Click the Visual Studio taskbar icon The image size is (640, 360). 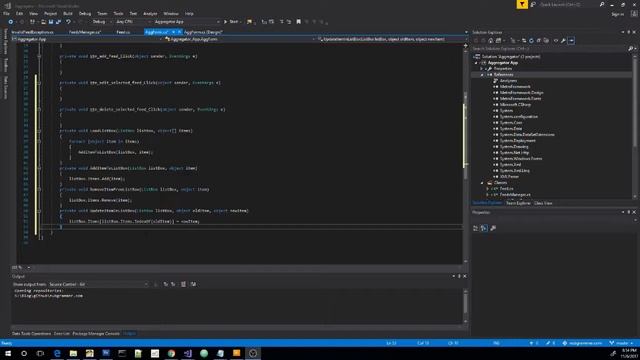point(187,353)
